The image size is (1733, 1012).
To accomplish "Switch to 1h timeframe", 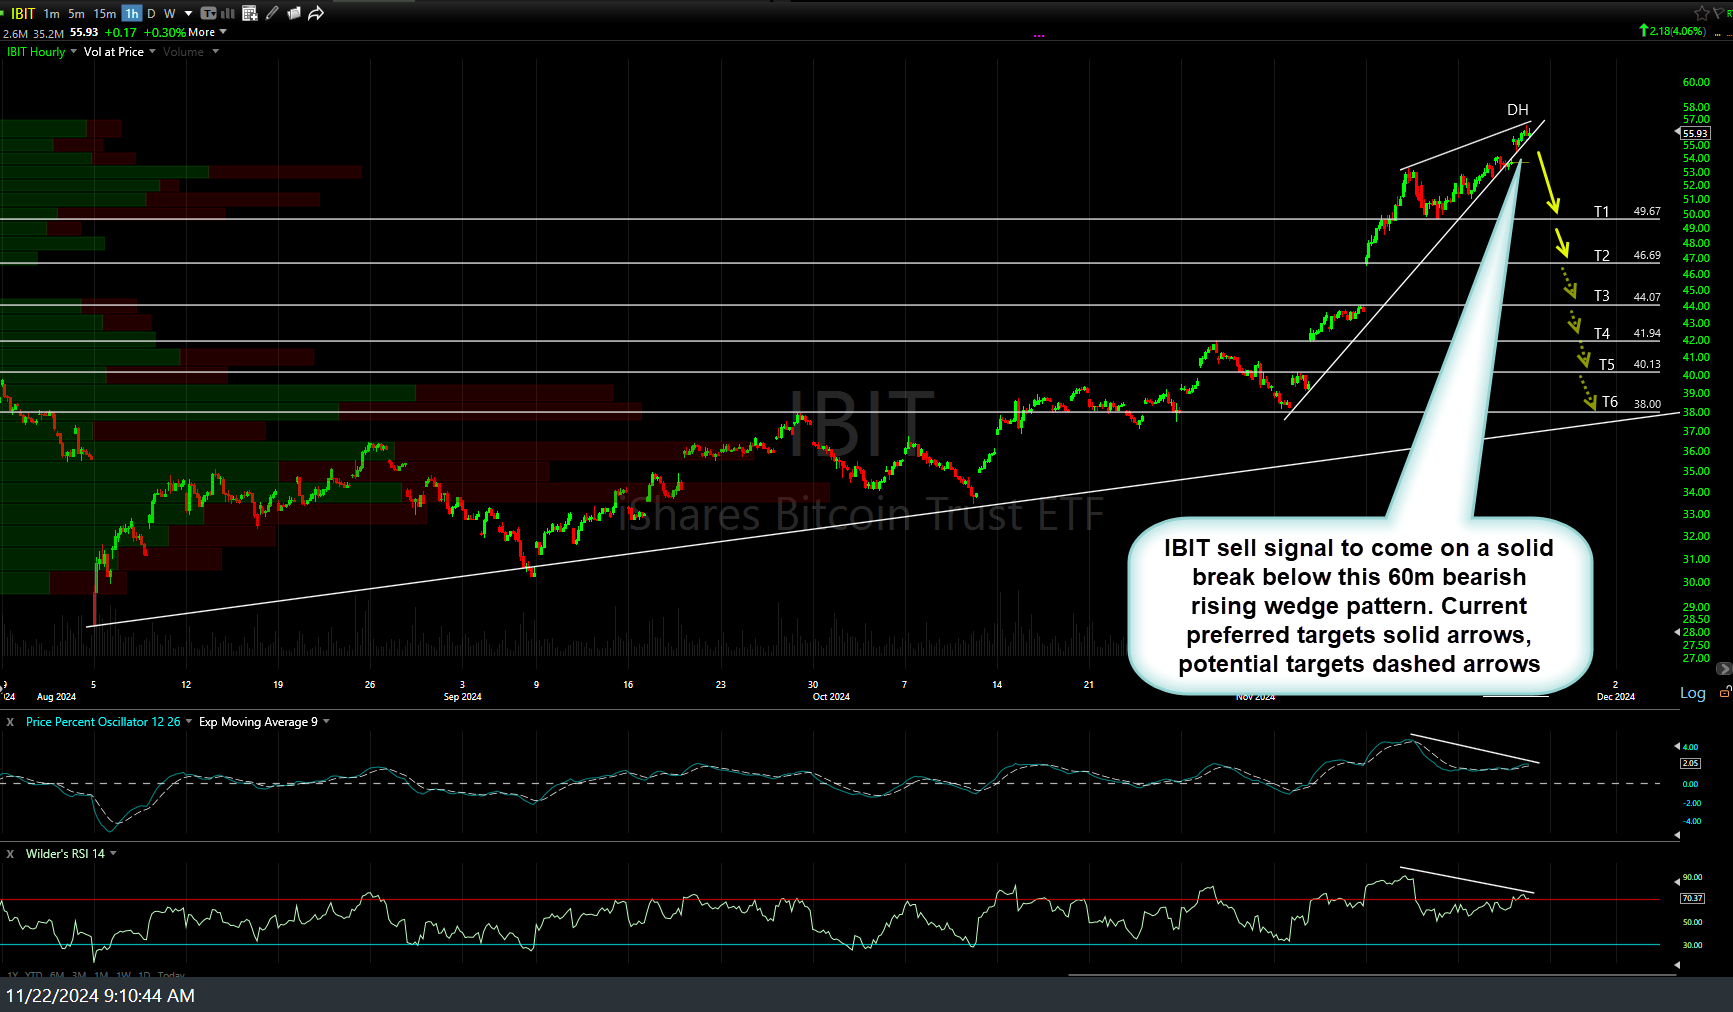I will (x=131, y=13).
